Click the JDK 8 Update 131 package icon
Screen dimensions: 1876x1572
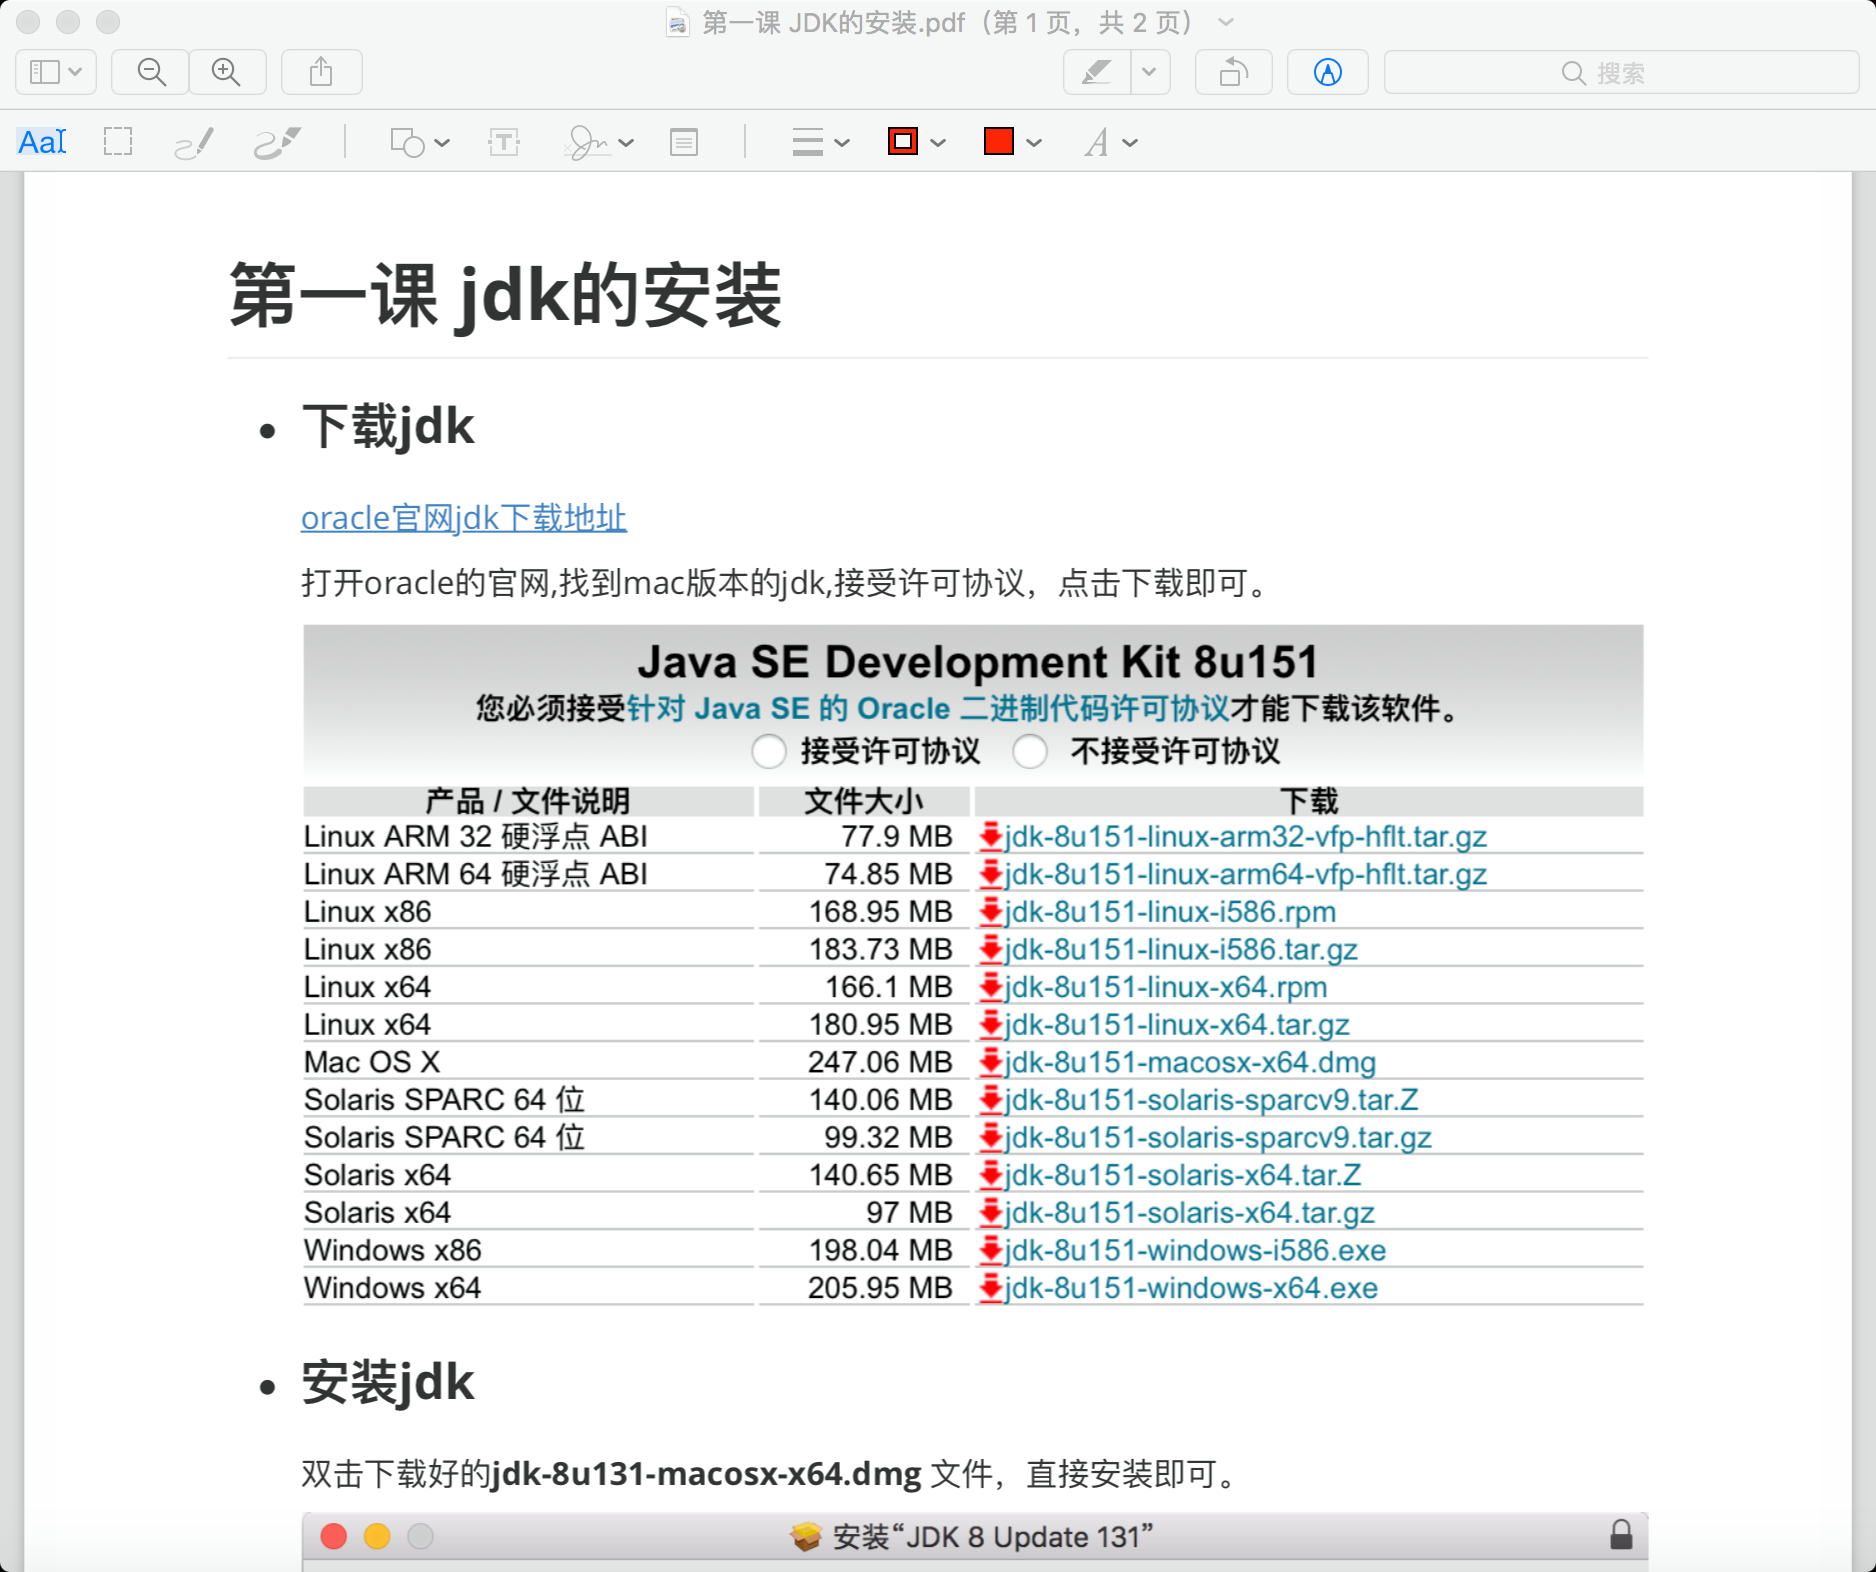805,1536
